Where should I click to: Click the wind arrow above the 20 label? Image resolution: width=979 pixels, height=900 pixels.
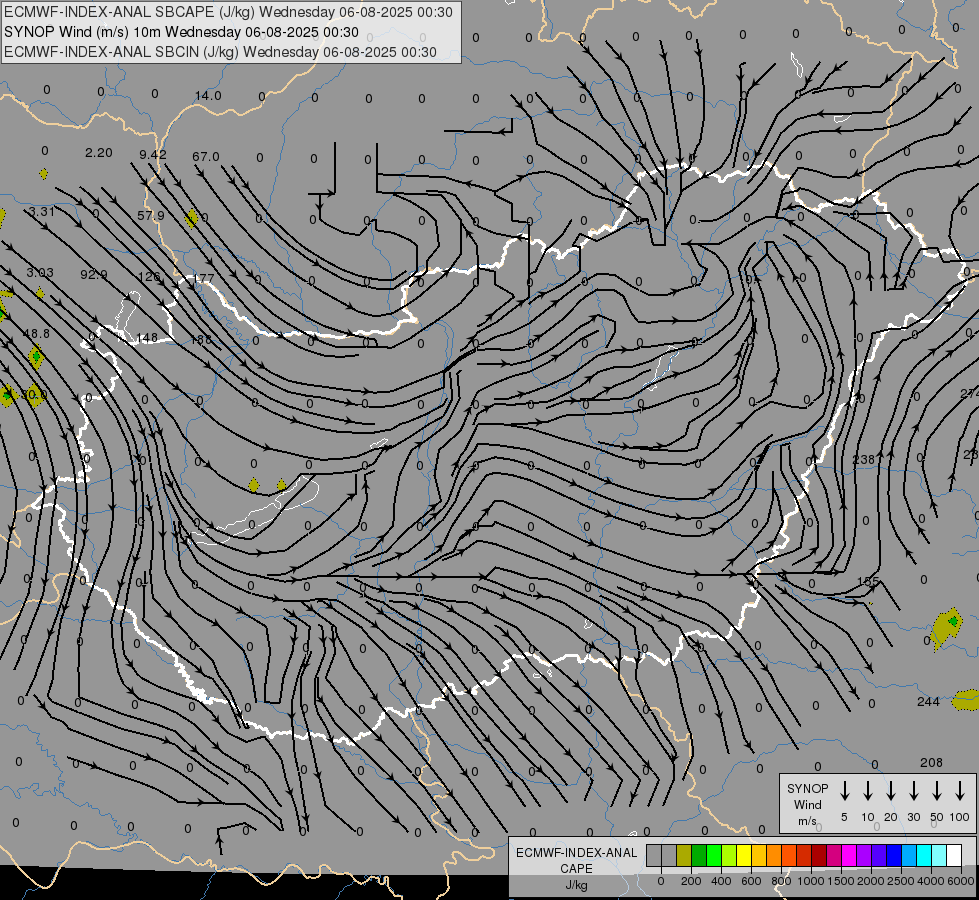890,791
